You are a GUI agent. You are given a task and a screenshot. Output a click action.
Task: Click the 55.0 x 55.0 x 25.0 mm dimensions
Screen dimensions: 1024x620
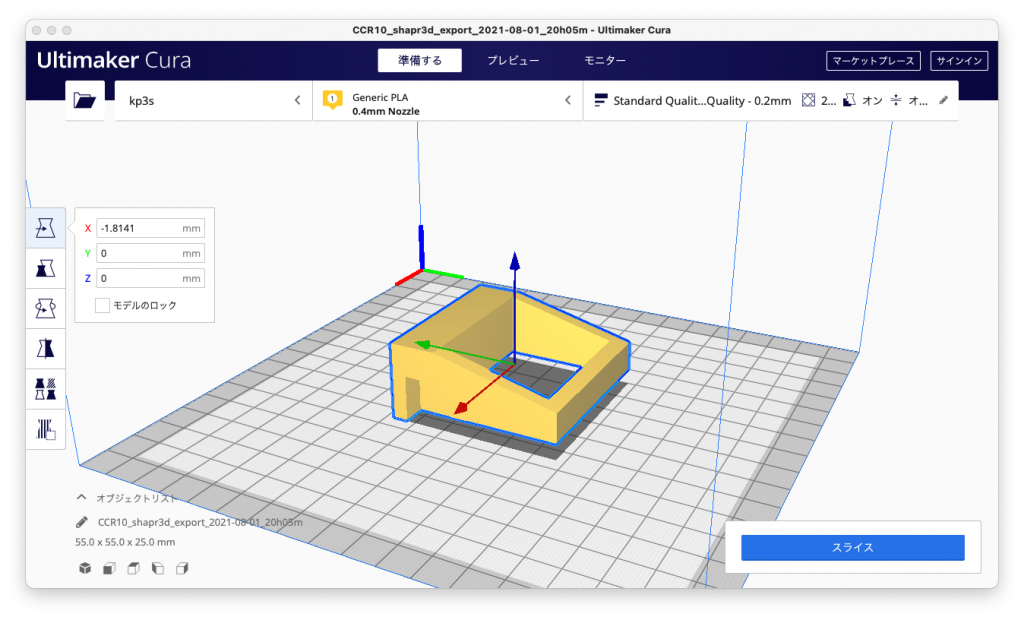125,542
